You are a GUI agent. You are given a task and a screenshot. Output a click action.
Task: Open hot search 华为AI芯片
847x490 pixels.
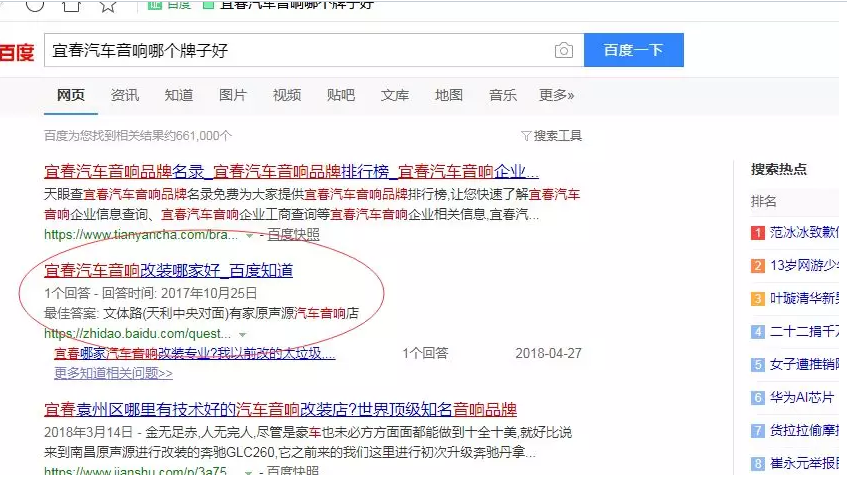802,397
